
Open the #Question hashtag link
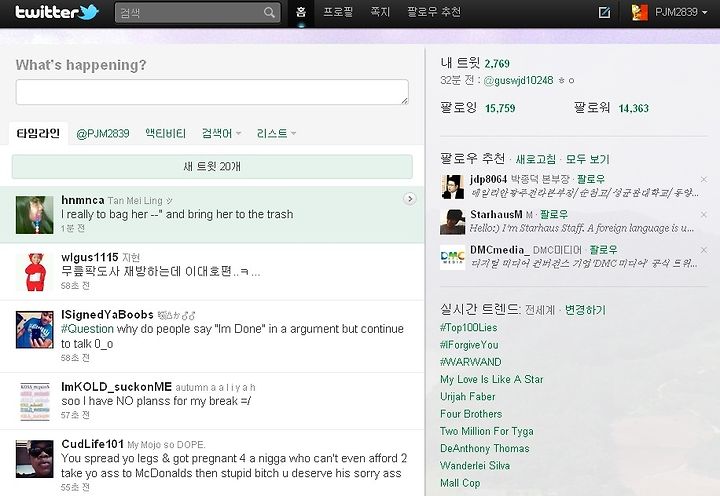pos(87,329)
